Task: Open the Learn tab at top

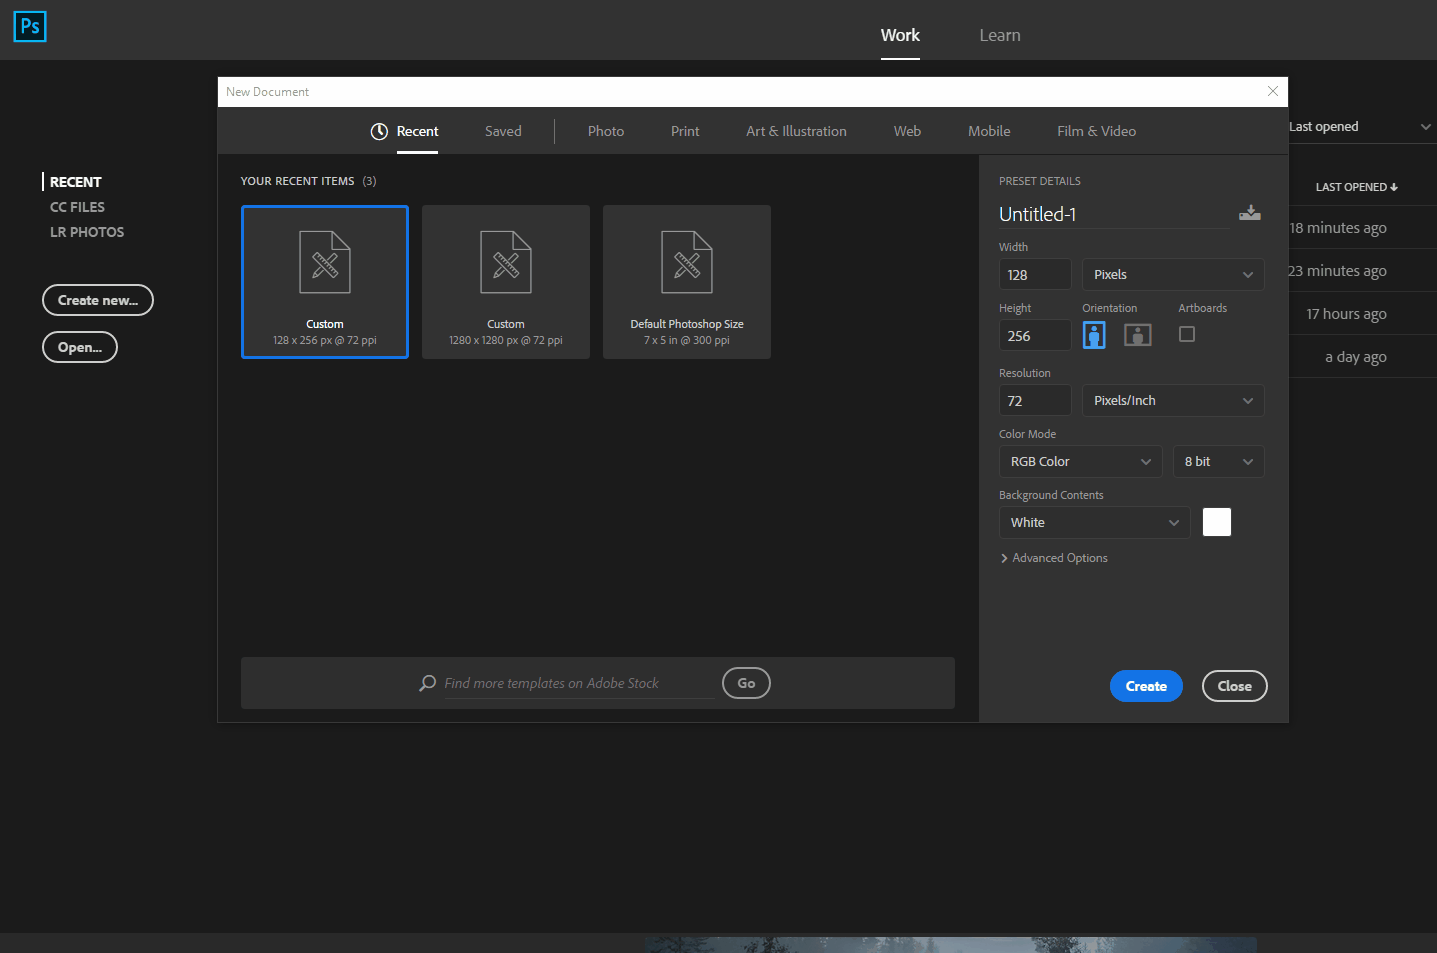Action: pos(1000,35)
